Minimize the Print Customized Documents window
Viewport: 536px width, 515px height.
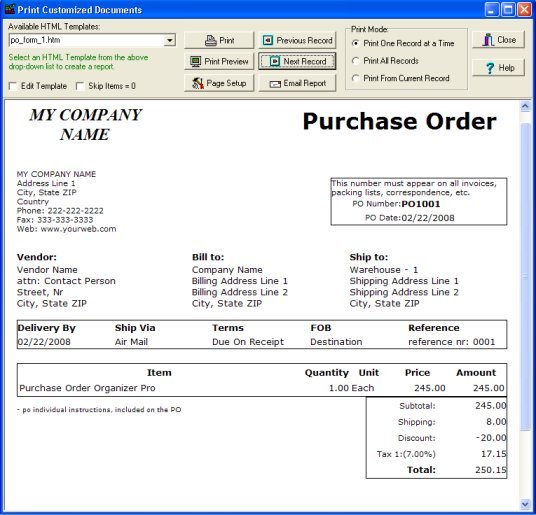point(492,10)
